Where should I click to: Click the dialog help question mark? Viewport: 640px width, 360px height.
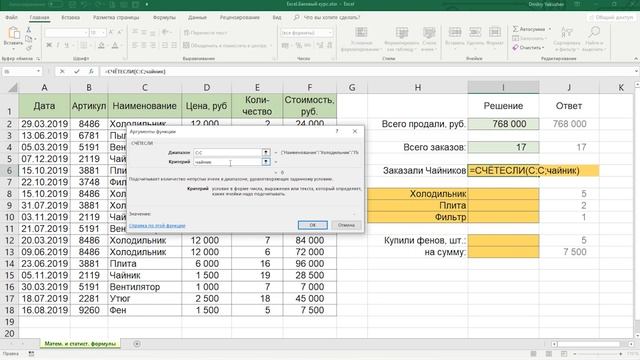[337, 131]
